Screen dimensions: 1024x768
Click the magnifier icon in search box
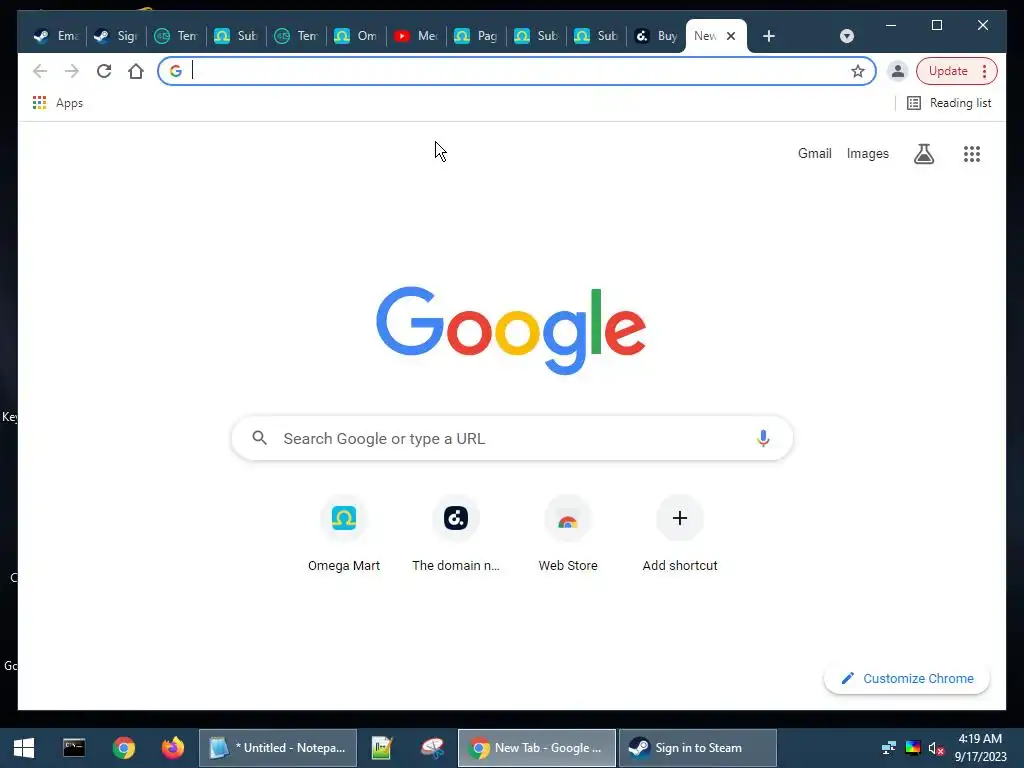click(x=259, y=438)
